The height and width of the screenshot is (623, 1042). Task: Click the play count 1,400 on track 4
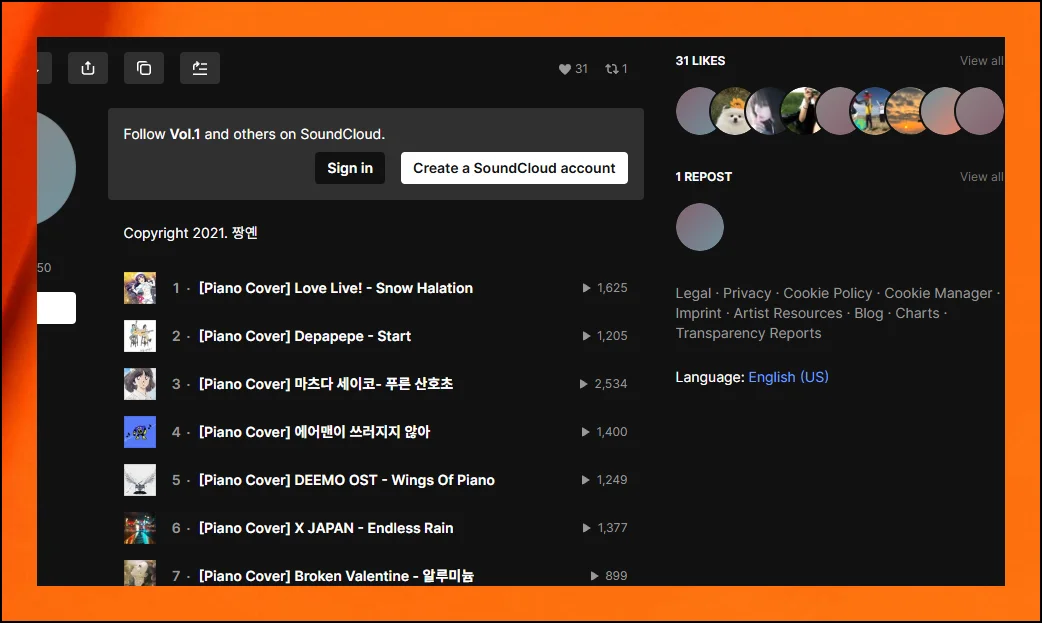click(x=605, y=432)
